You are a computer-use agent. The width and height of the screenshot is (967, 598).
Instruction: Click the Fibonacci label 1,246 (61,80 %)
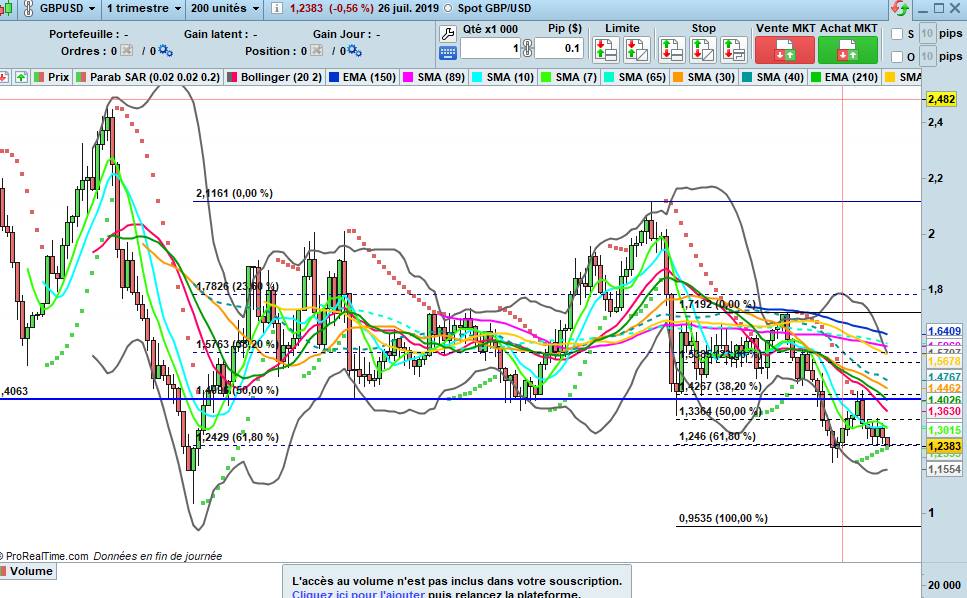click(717, 436)
